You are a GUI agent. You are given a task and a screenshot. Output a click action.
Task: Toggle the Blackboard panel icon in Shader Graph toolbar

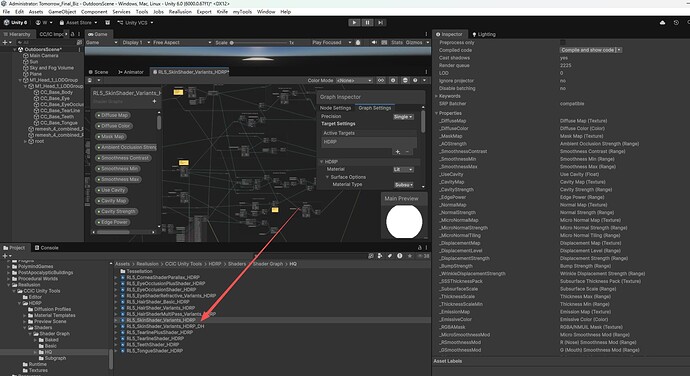381,81
